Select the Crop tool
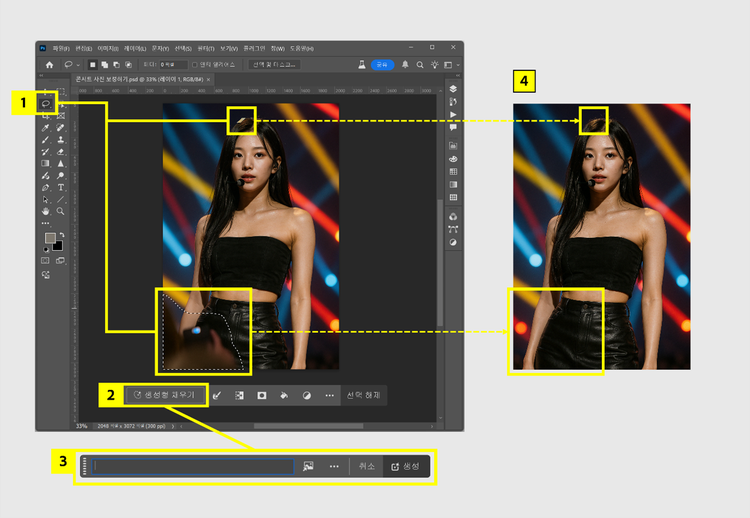750x518 pixels. [46, 116]
